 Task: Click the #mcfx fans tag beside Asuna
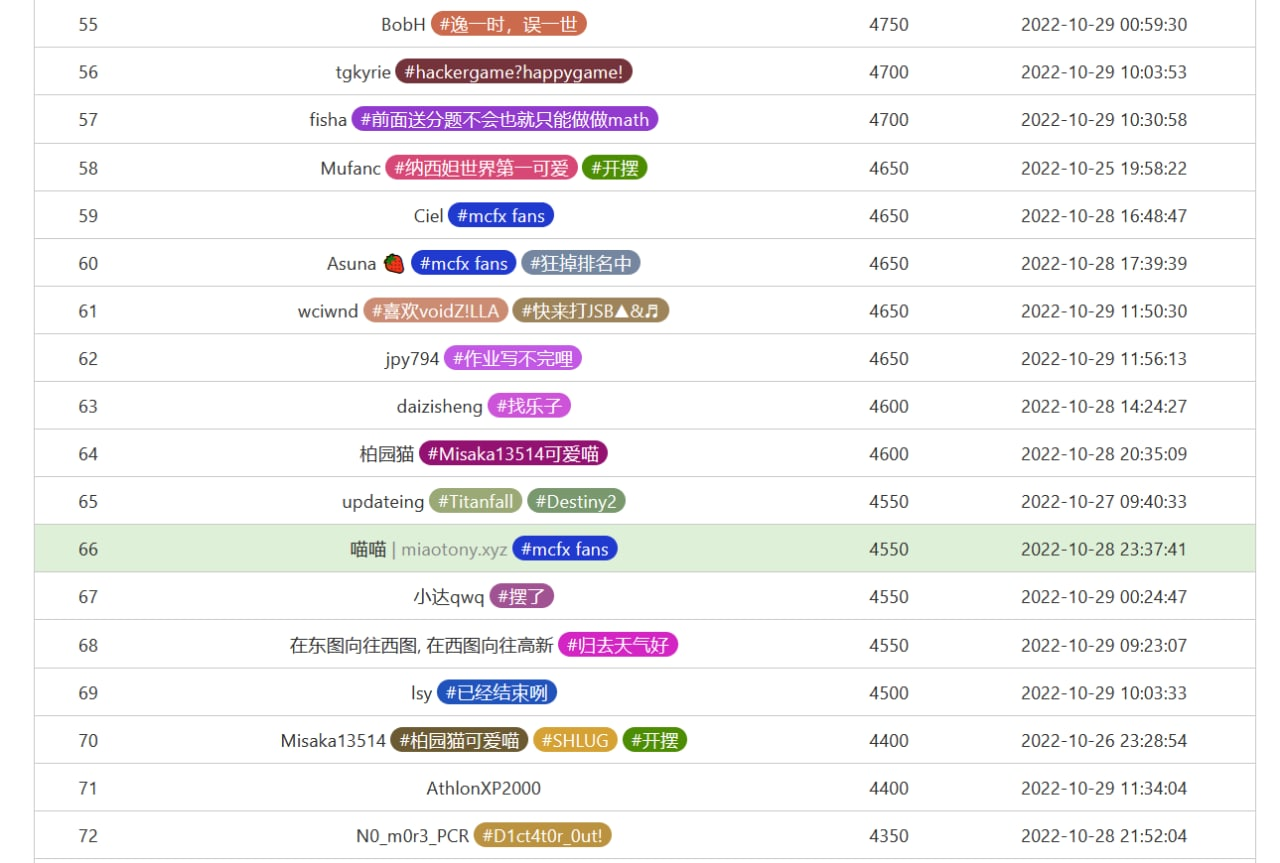(x=464, y=264)
